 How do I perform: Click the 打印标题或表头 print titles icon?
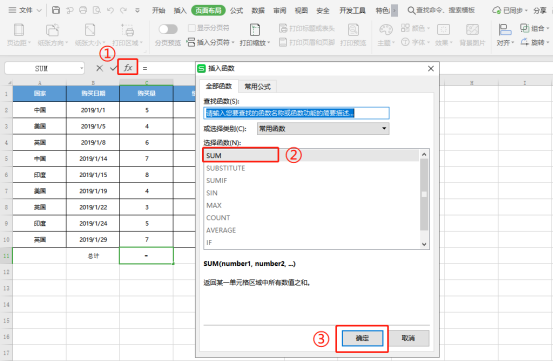(283, 28)
